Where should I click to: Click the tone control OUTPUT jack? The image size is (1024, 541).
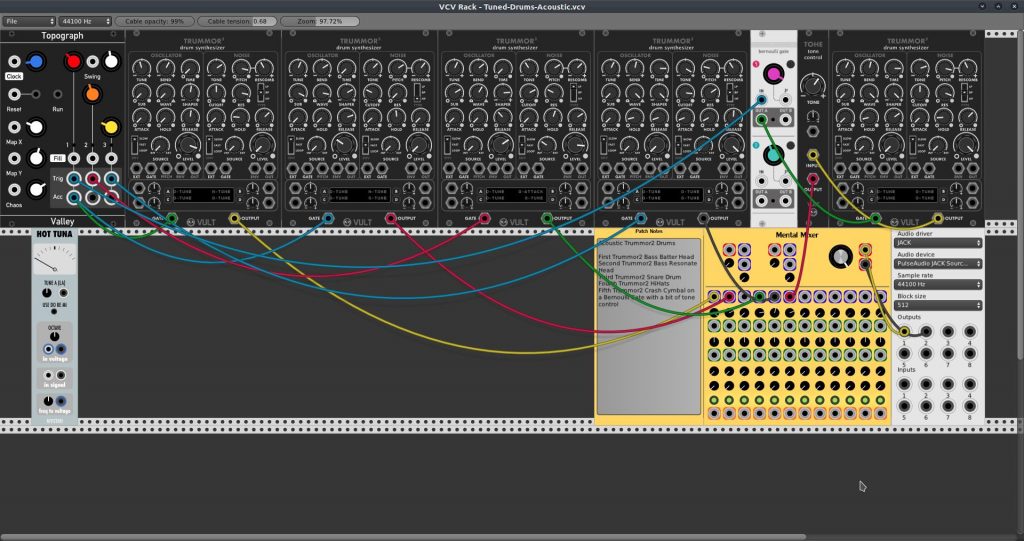(x=812, y=178)
